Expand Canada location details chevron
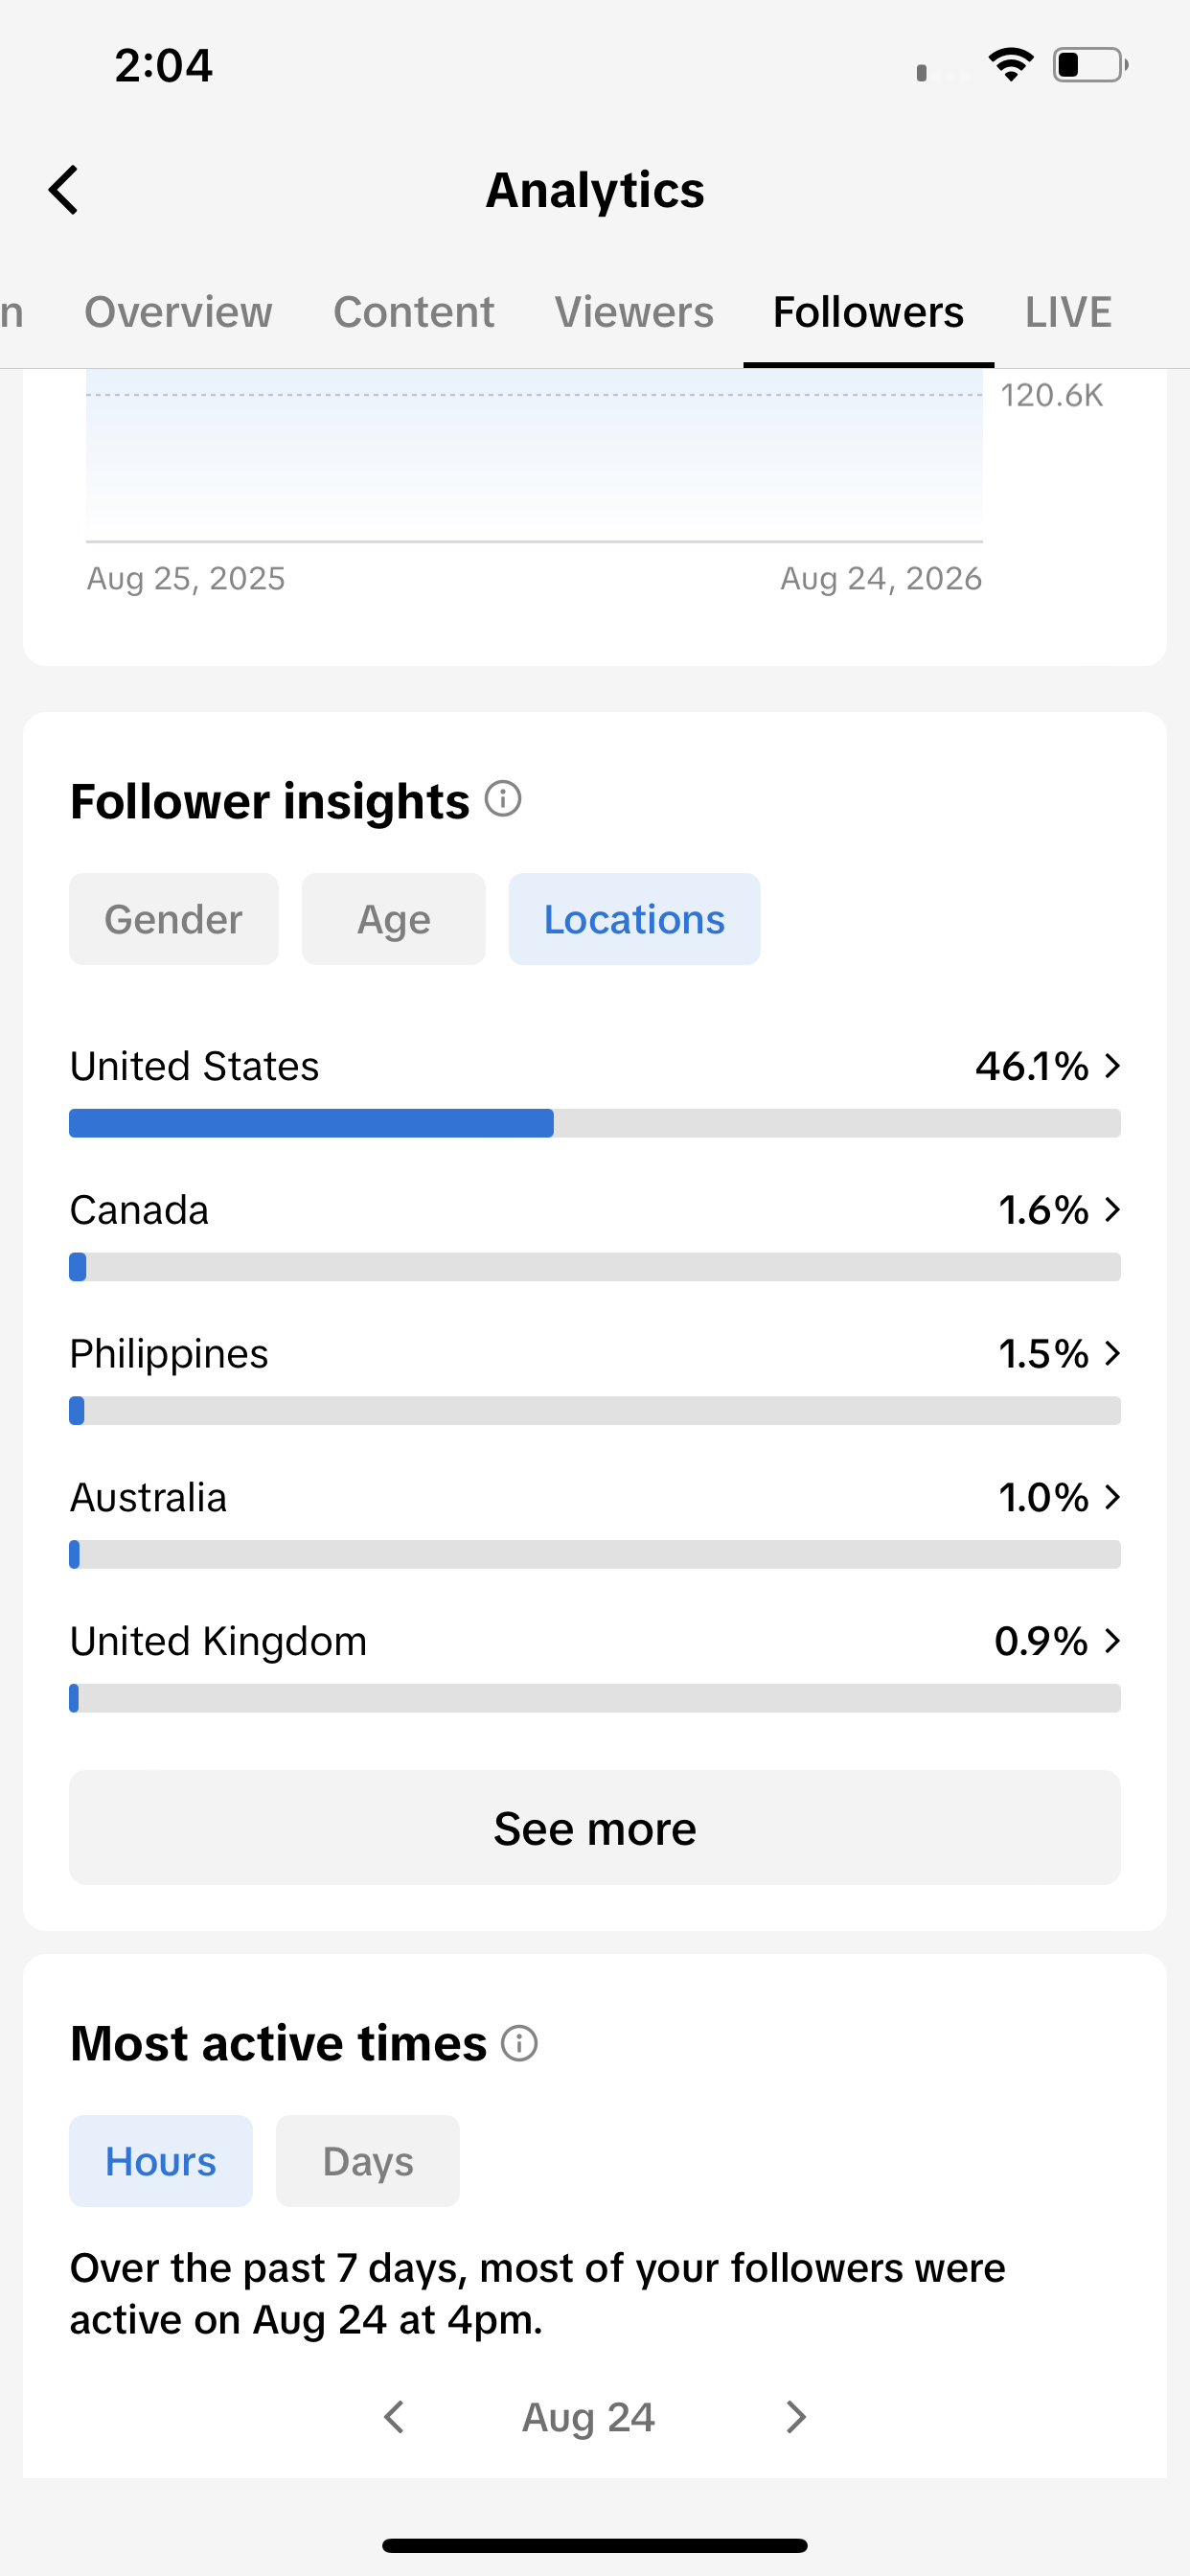 (1112, 1210)
